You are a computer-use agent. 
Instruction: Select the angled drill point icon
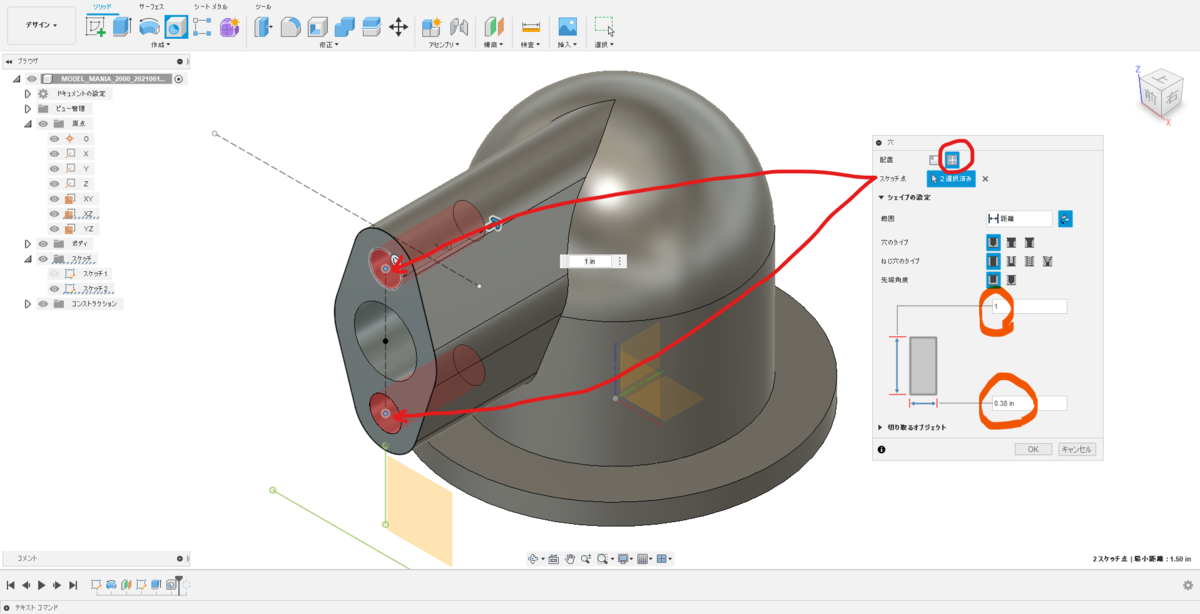click(x=1011, y=280)
